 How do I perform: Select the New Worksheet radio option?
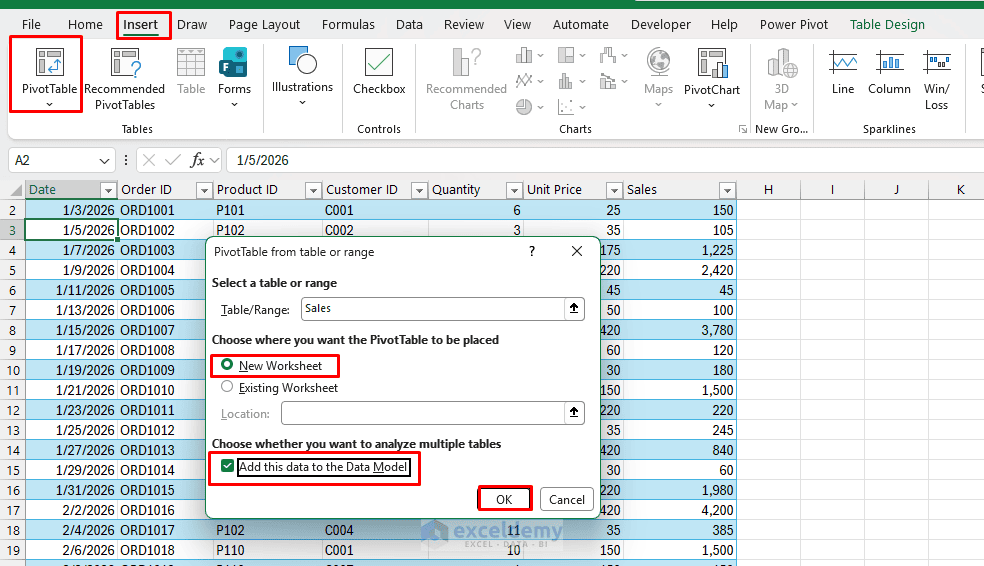(227, 365)
